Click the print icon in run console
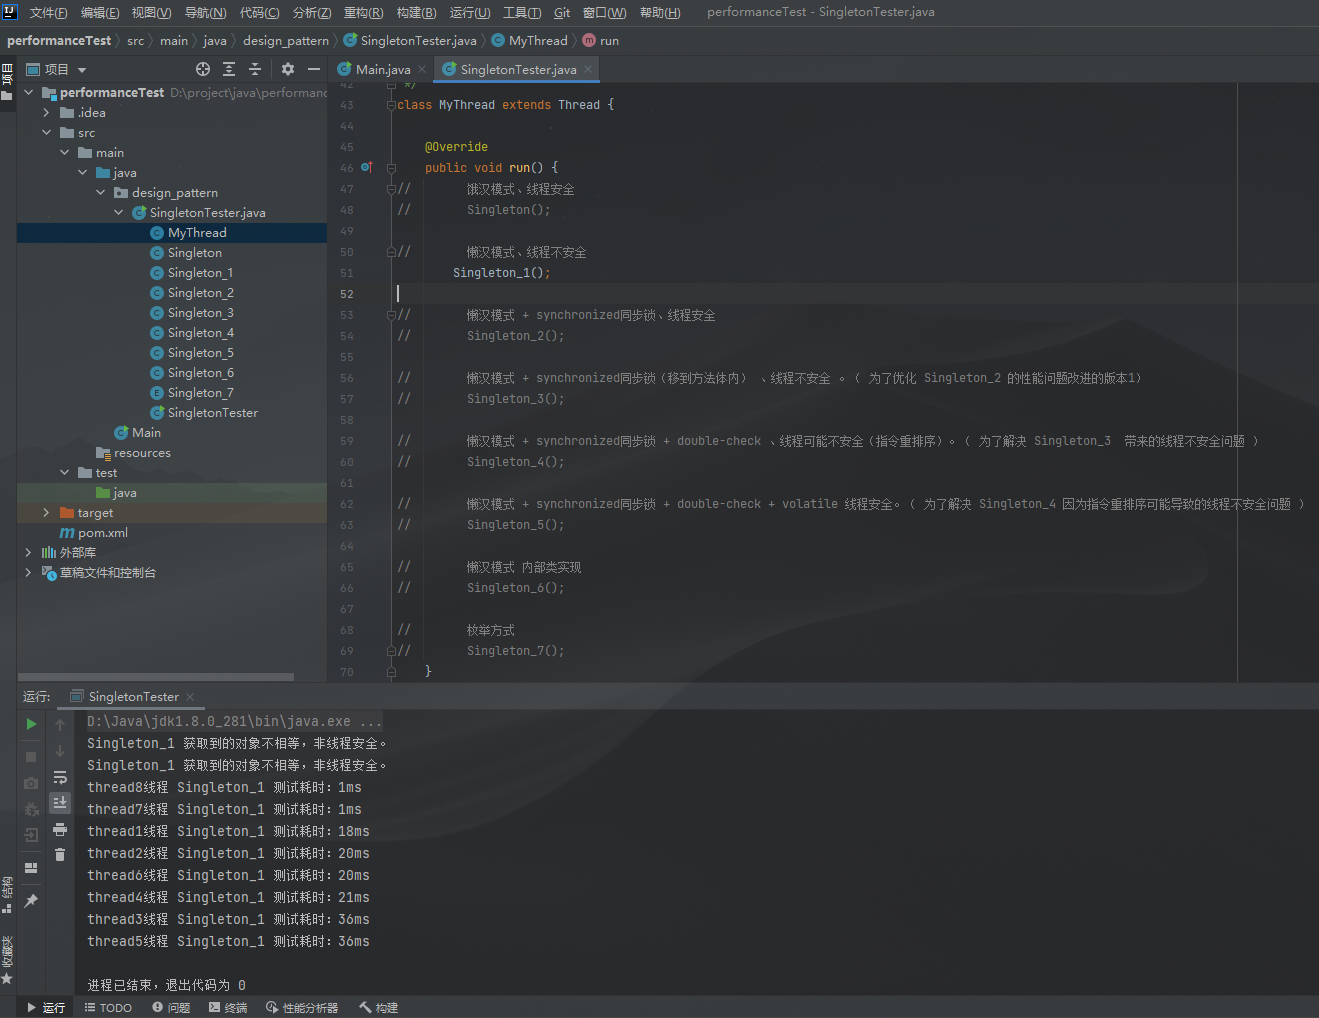Viewport: 1319px width, 1018px height. coord(60,829)
